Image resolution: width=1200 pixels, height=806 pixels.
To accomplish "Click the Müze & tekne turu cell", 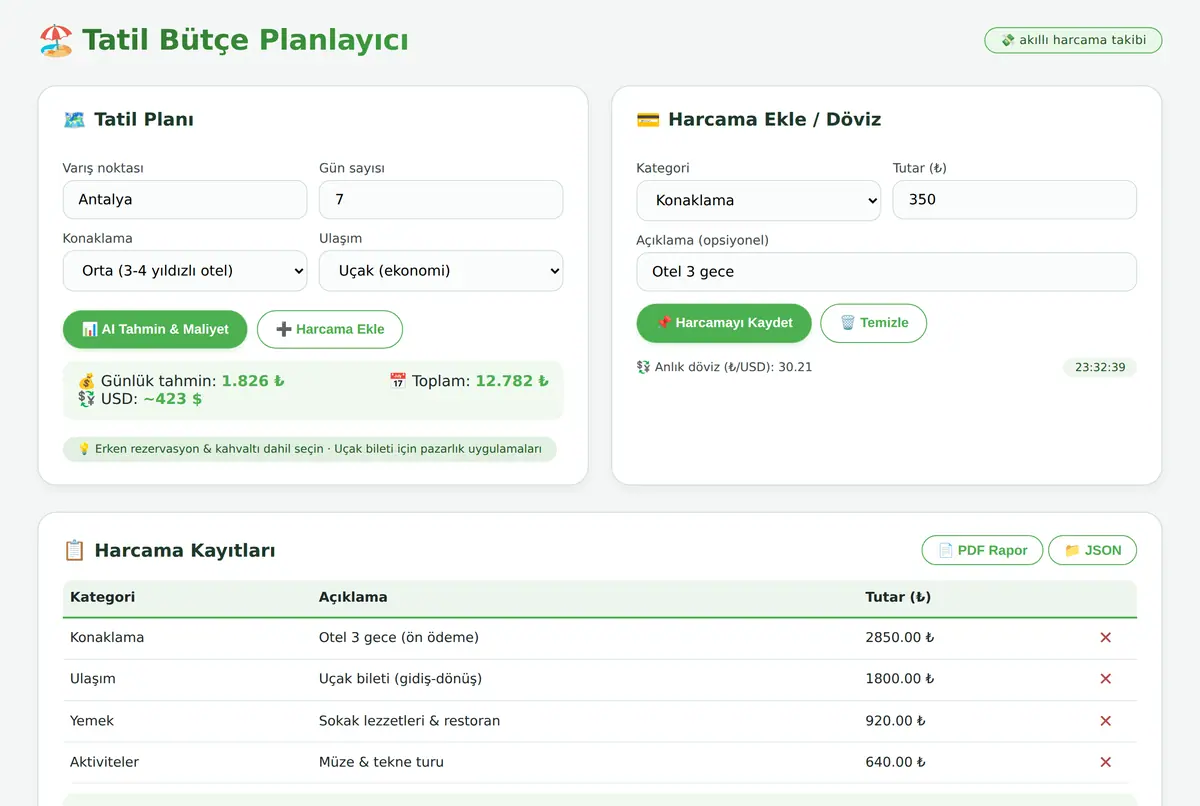I will [381, 762].
